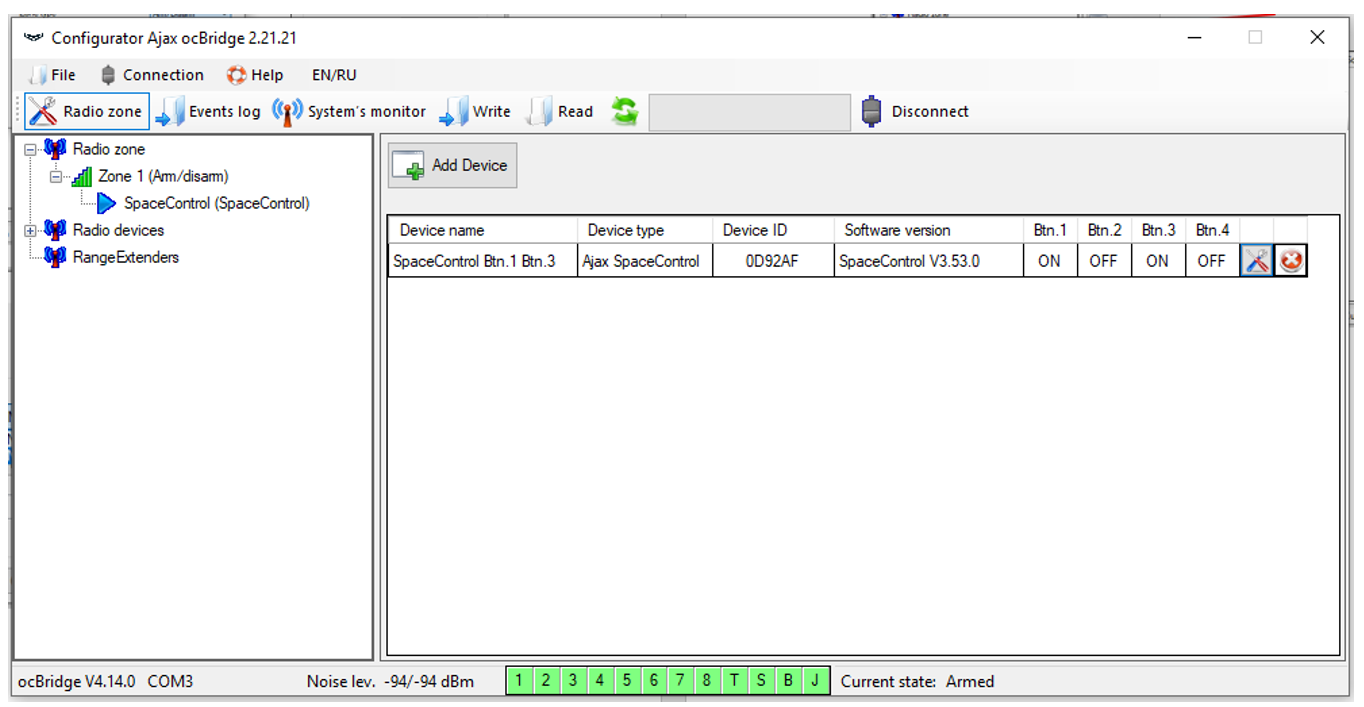
Task: Click status indicator 8 in status bar
Action: coord(707,681)
